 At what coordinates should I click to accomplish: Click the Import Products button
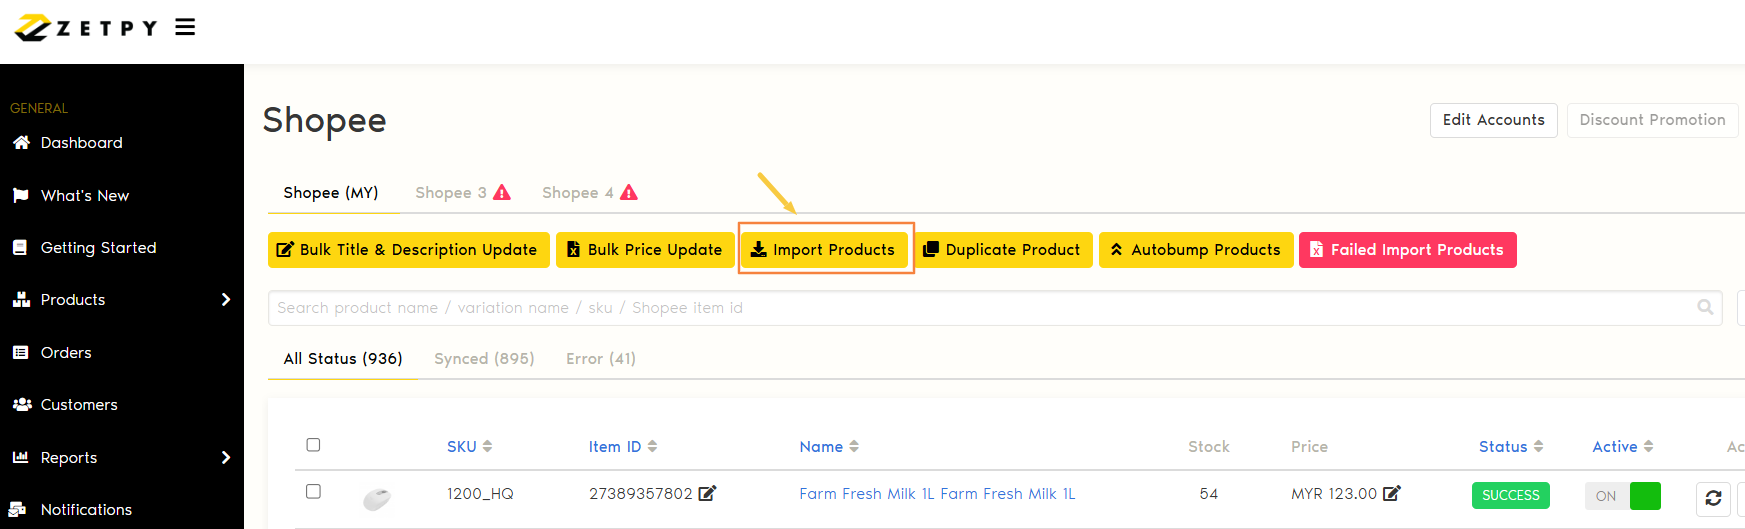(824, 250)
